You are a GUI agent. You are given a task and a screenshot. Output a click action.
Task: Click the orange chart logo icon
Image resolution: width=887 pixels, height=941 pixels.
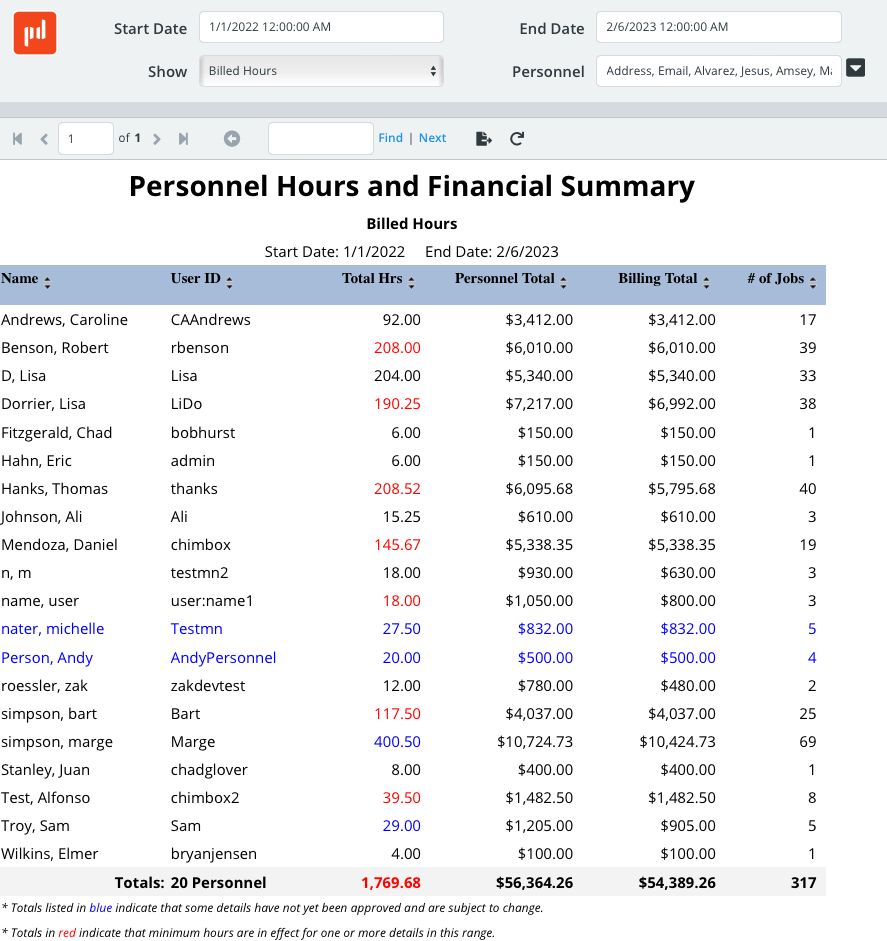coord(35,33)
